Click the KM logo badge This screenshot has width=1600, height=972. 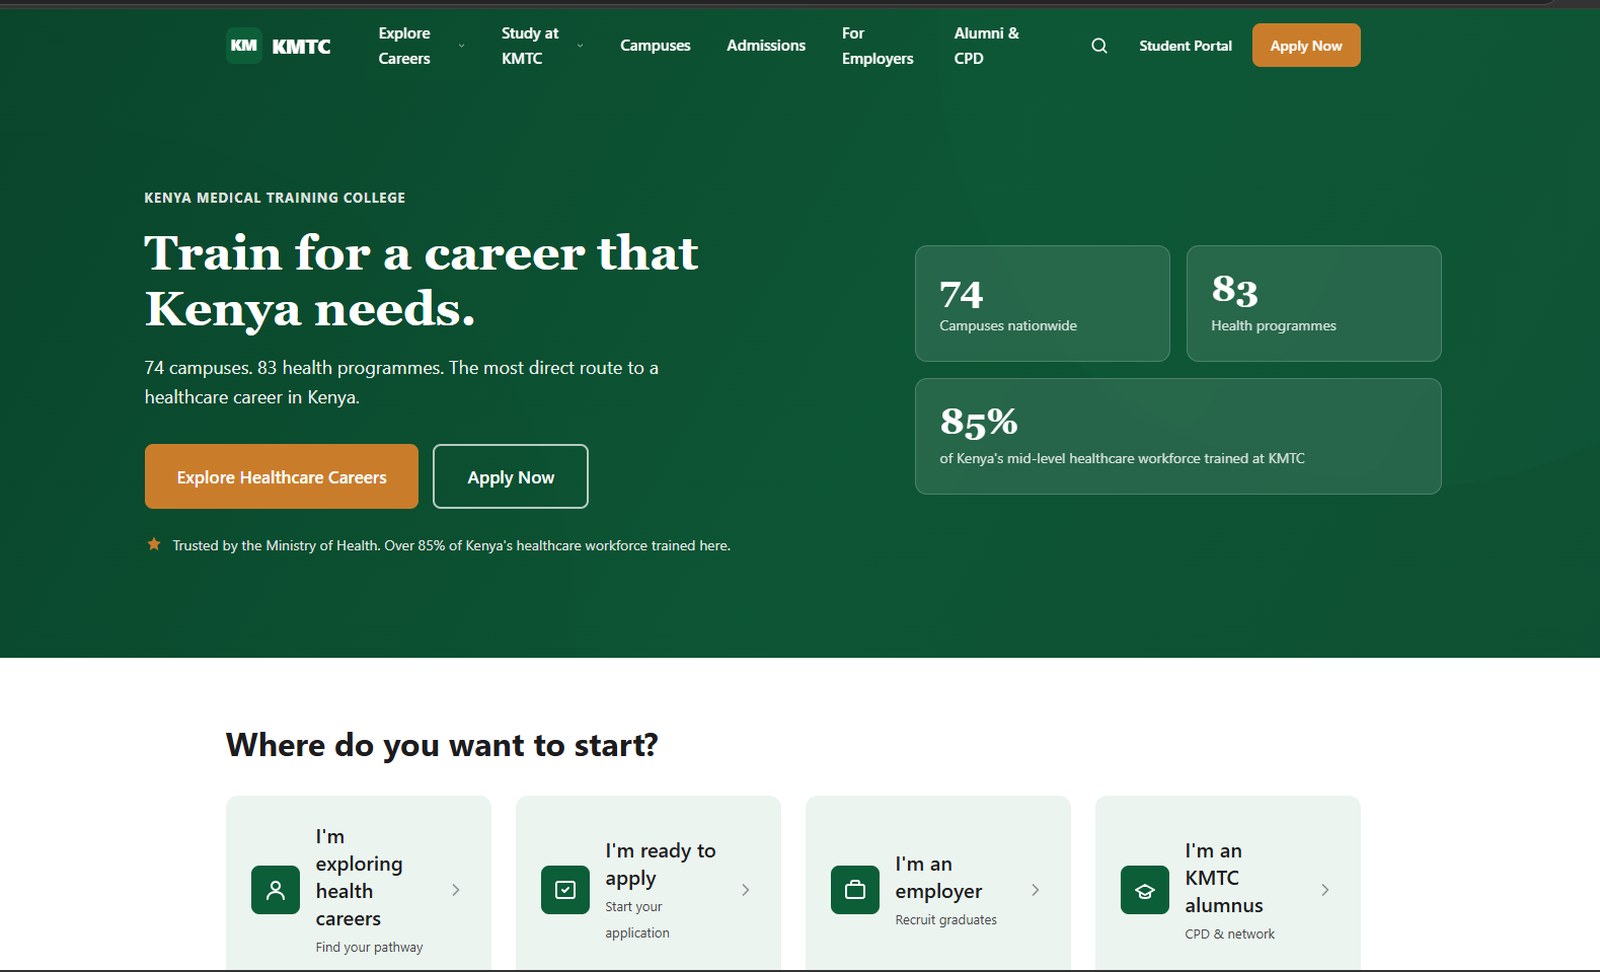tap(244, 46)
